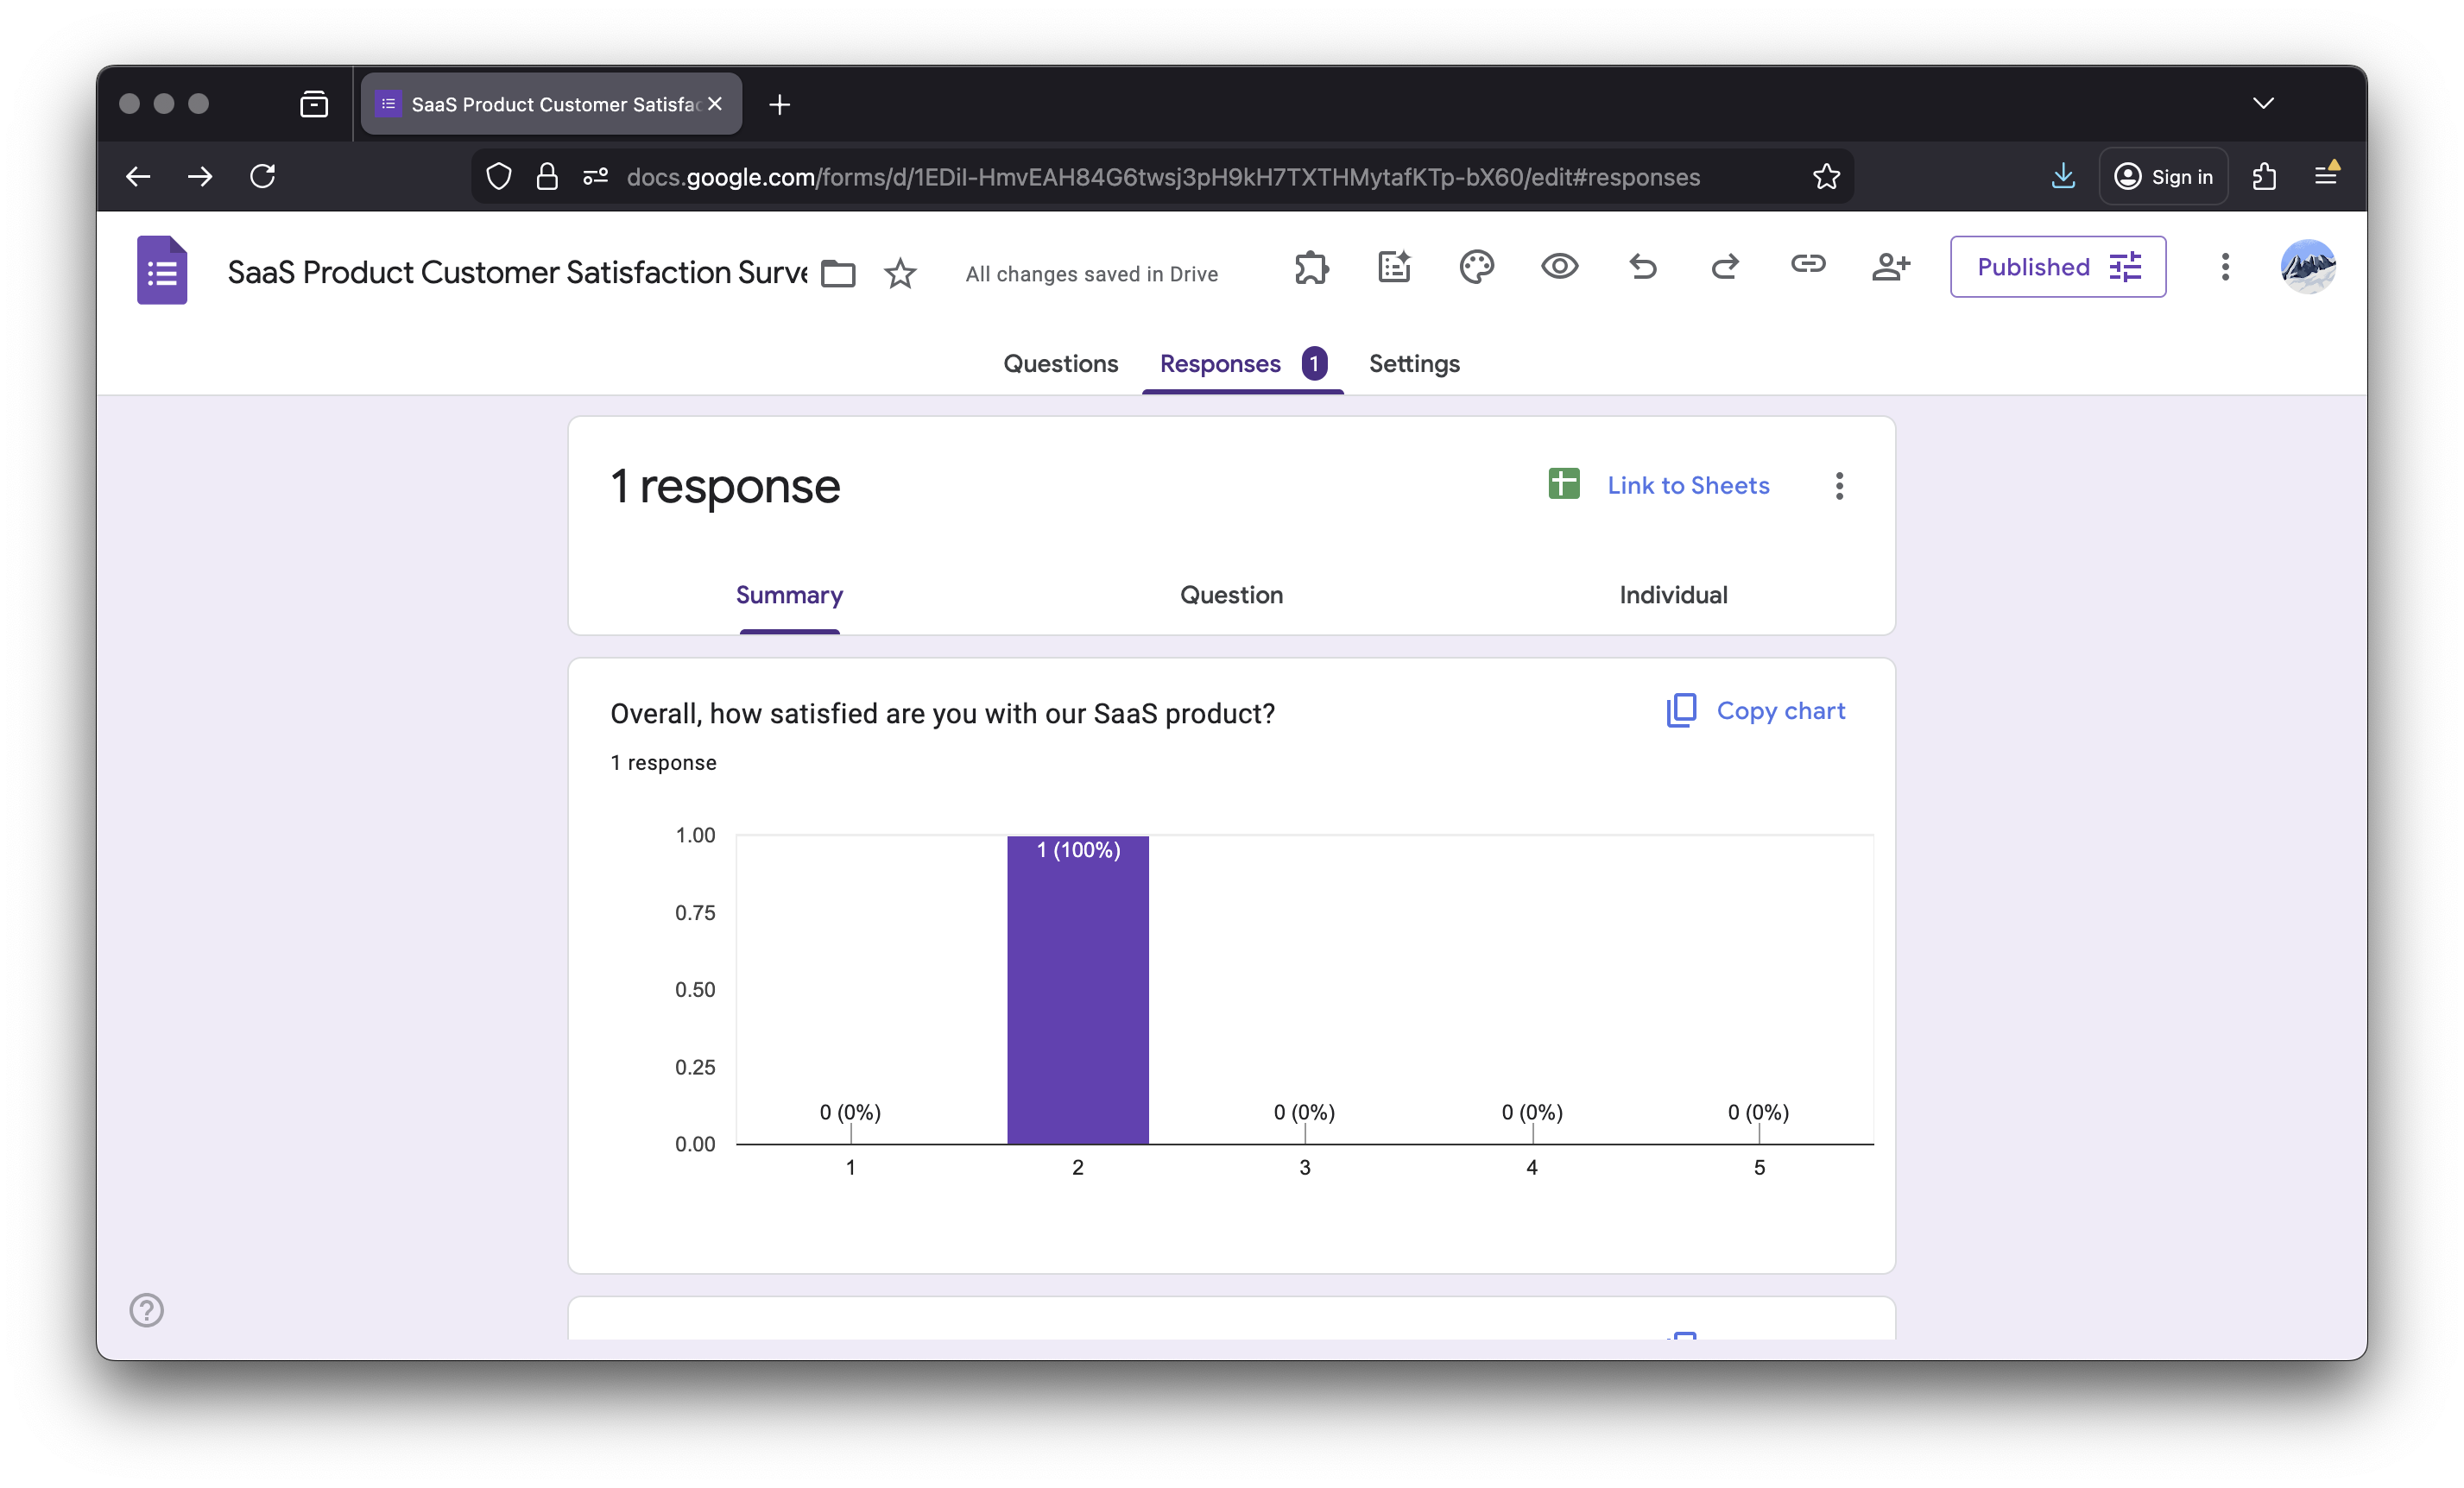Open the Individual responses tab

(1672, 595)
